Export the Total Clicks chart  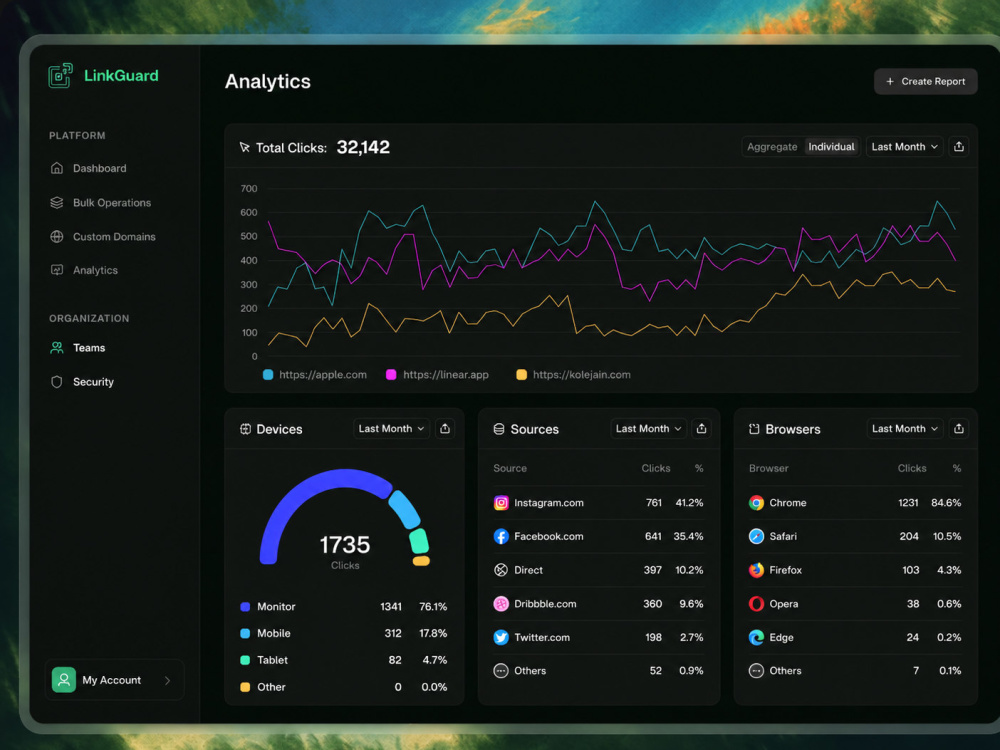click(x=959, y=147)
